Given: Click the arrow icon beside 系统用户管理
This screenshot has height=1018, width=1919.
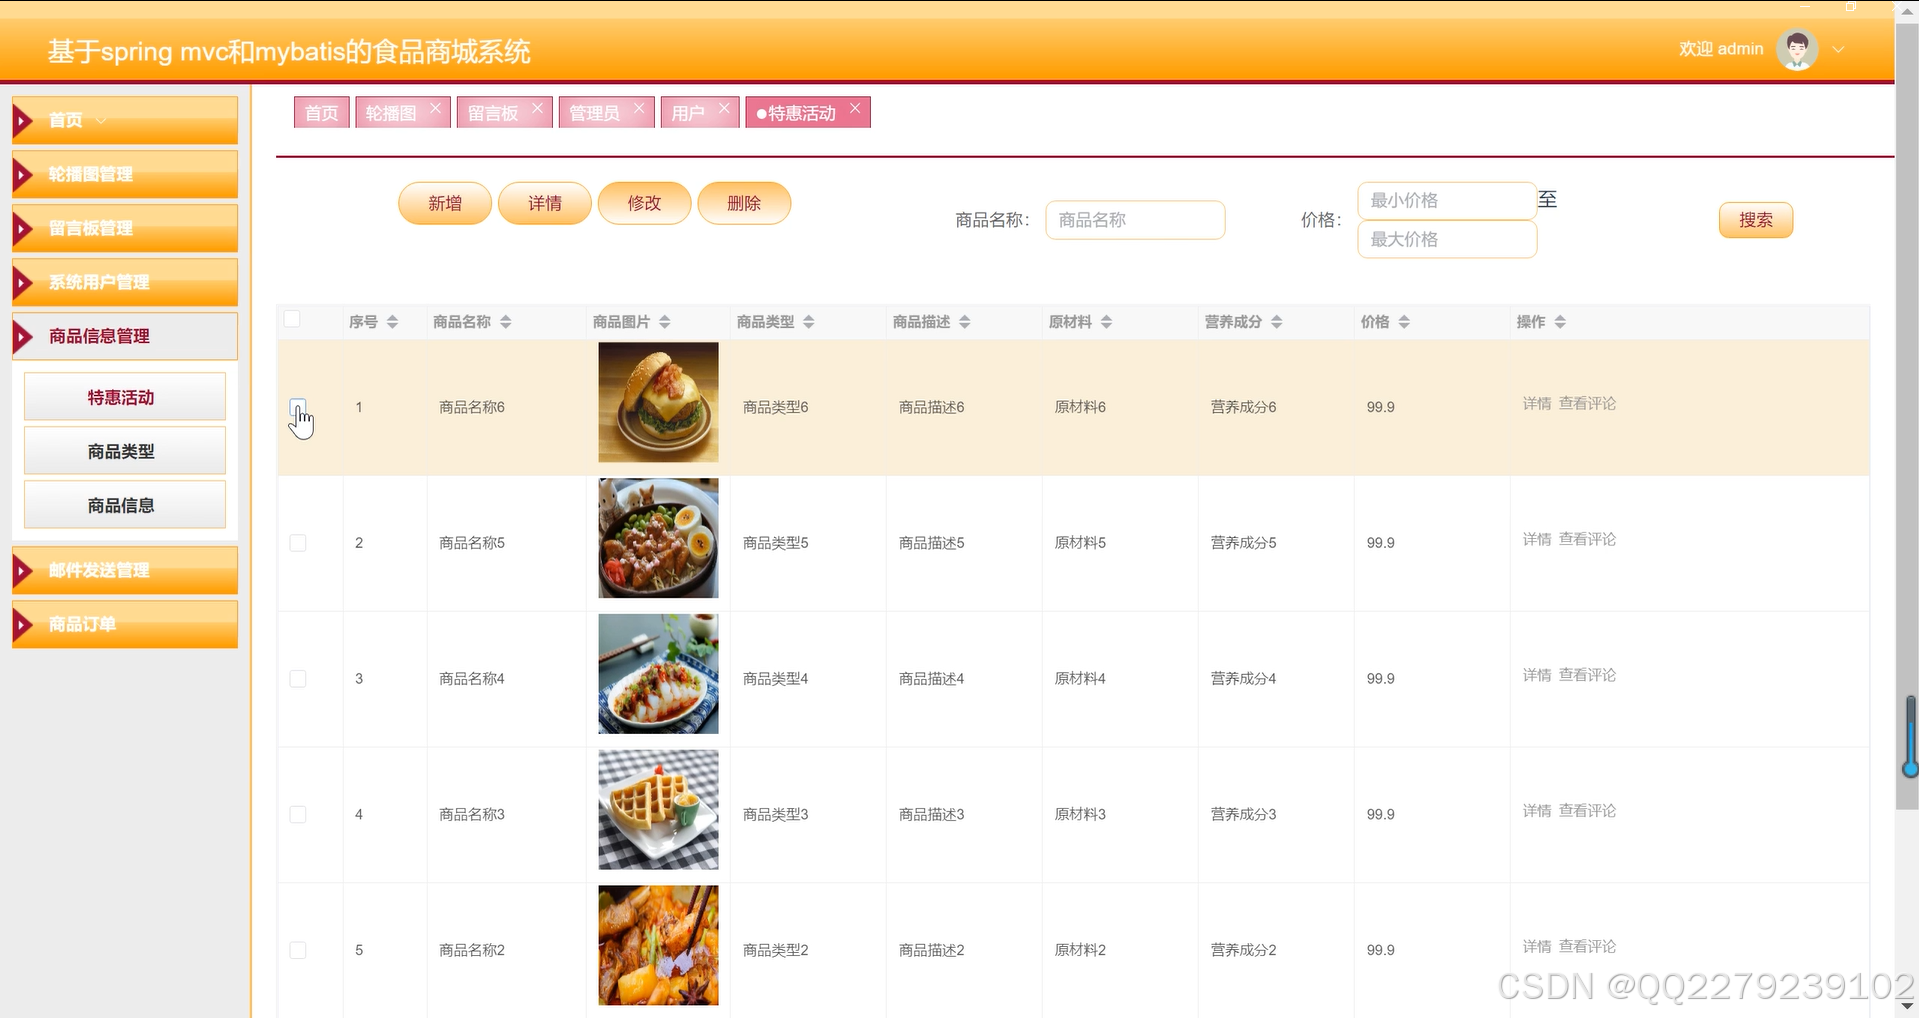Looking at the screenshot, I should (x=24, y=282).
